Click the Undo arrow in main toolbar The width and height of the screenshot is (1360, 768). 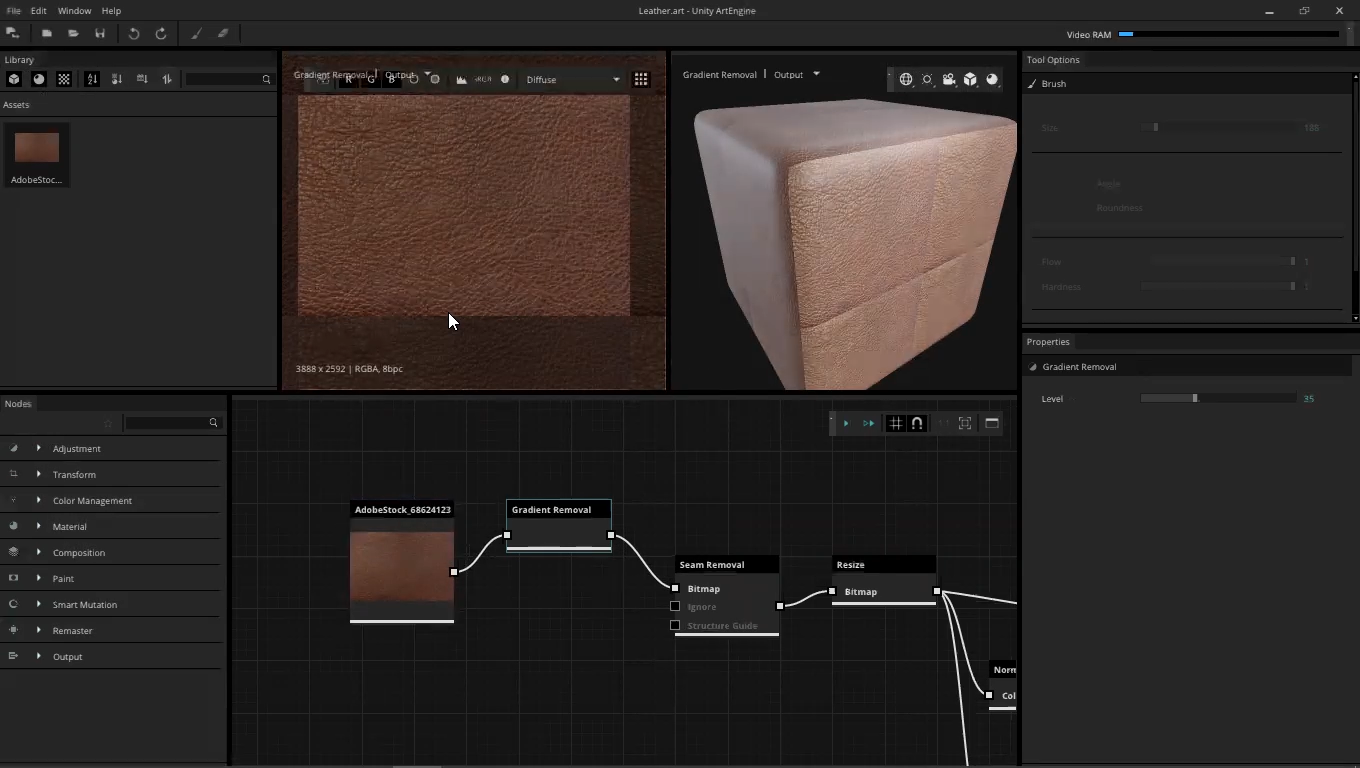click(133, 33)
